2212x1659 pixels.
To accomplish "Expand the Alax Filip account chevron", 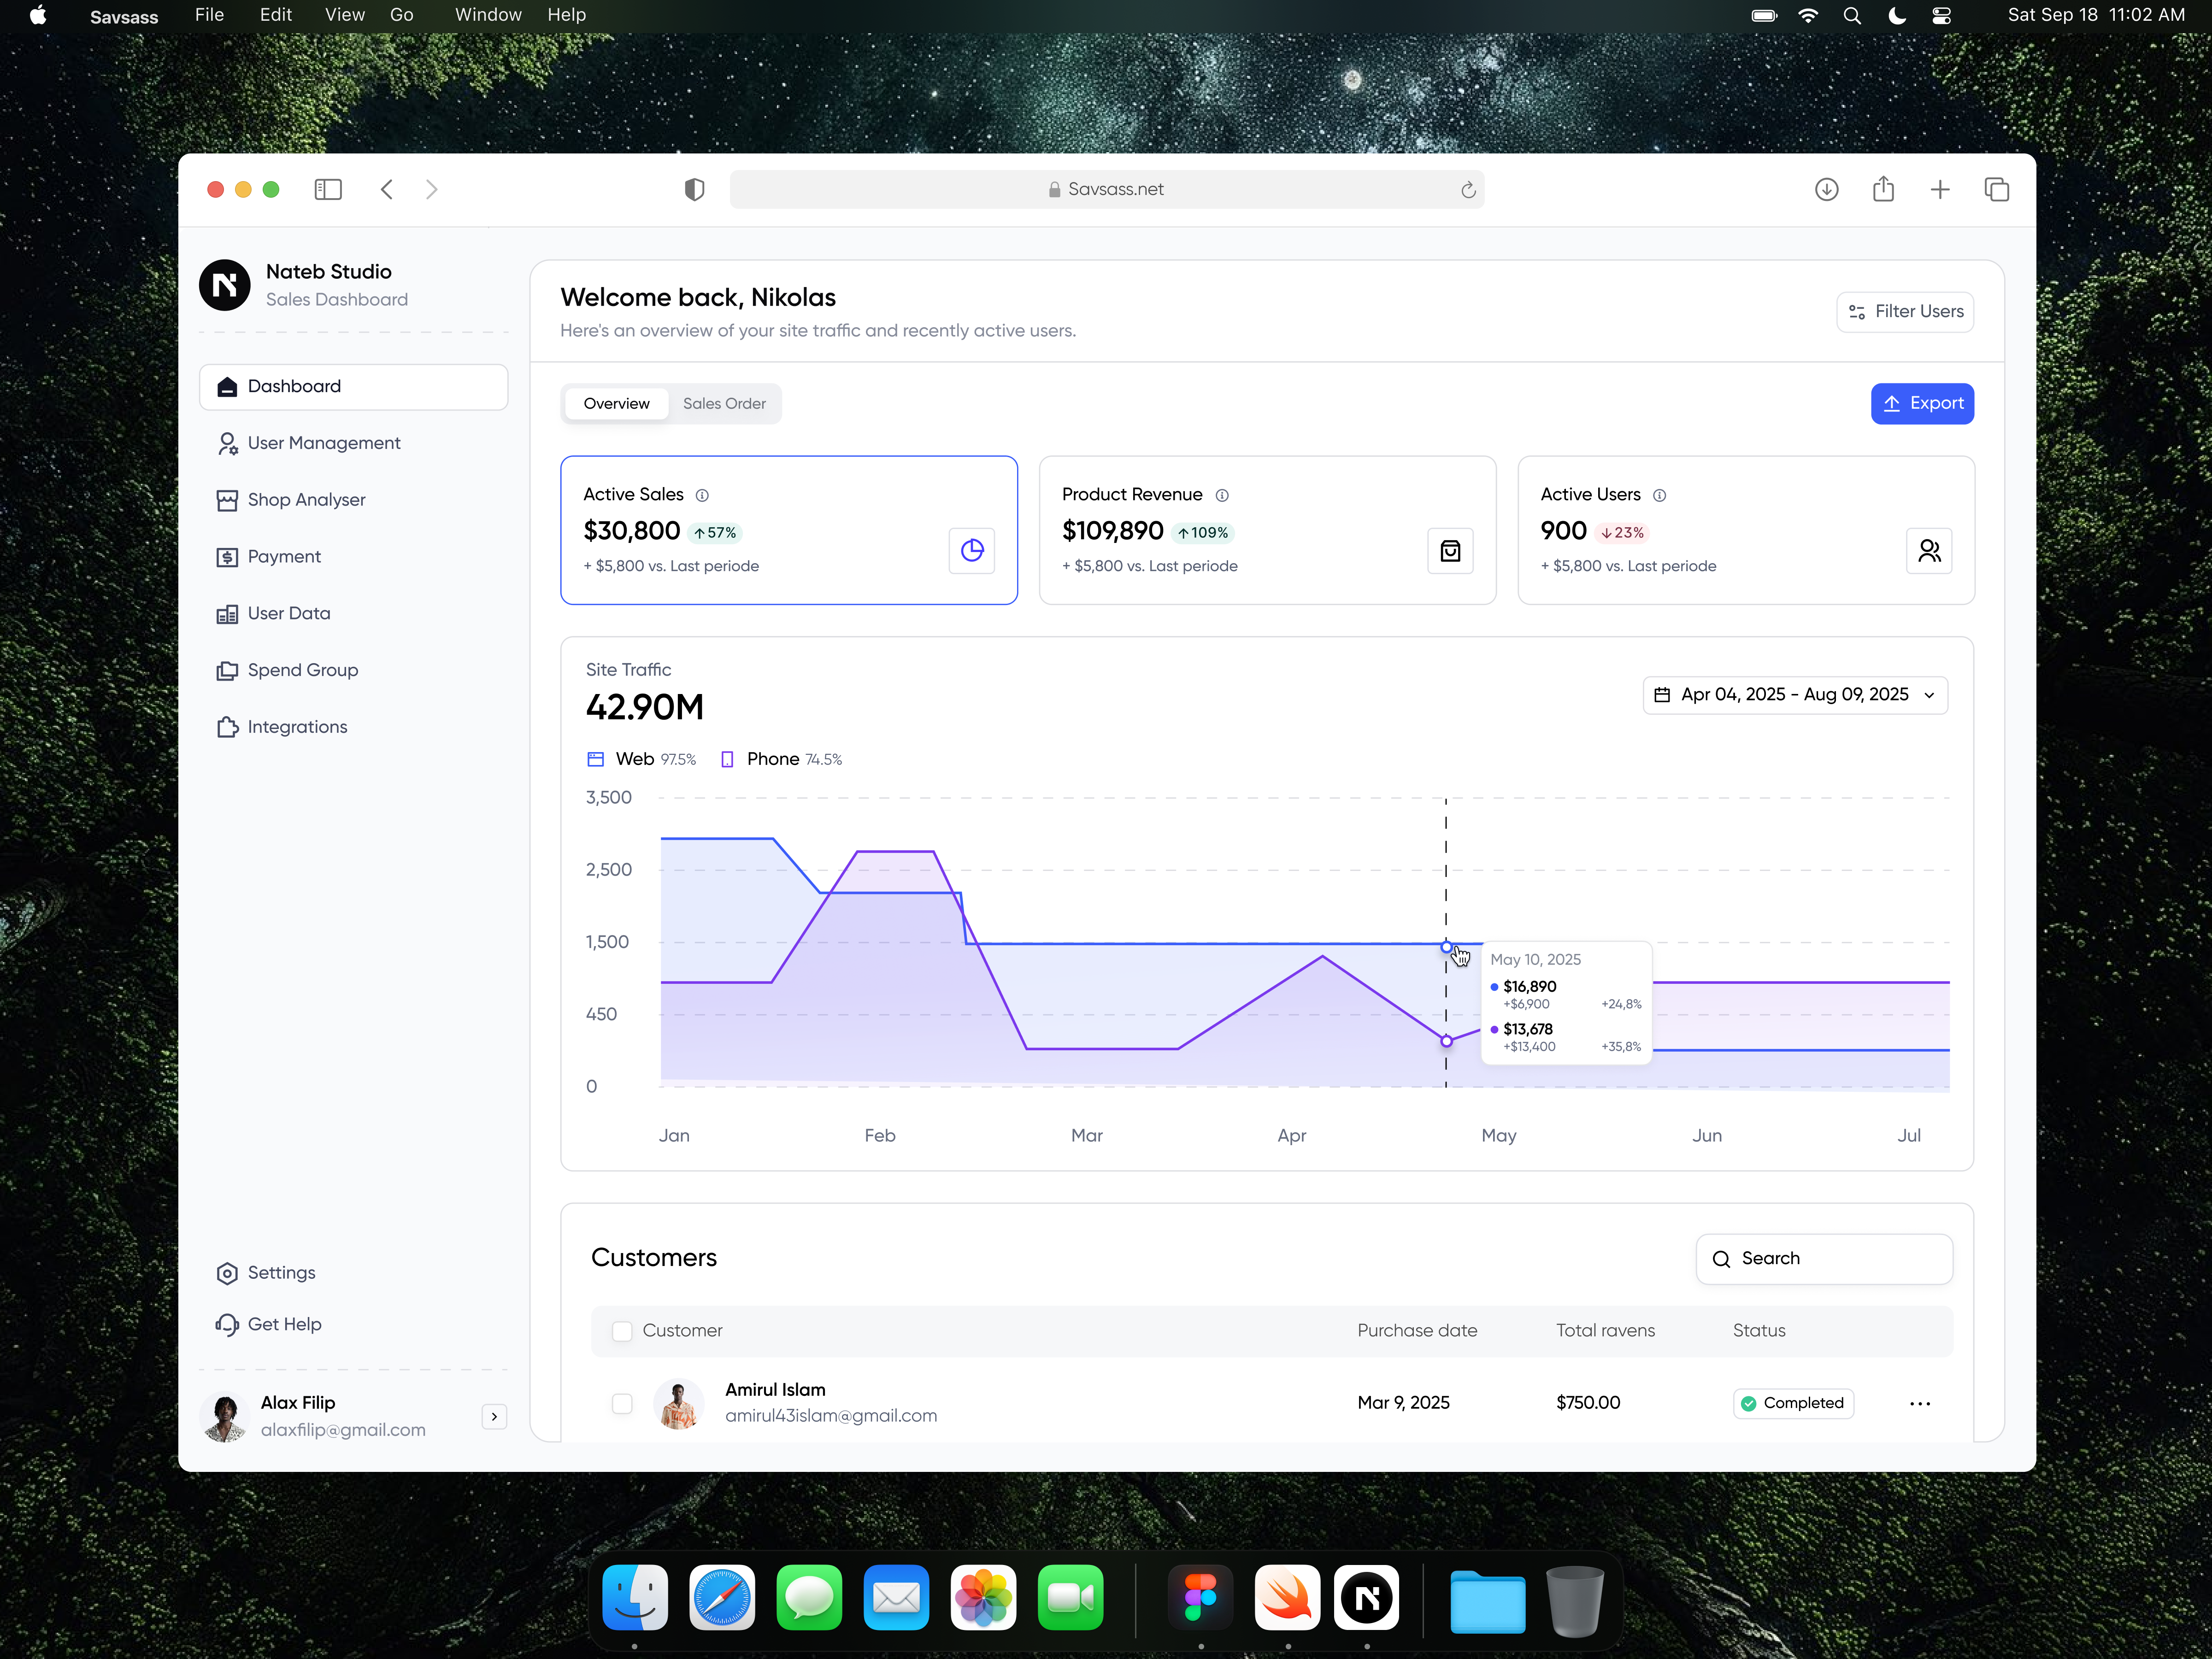I will point(494,1416).
